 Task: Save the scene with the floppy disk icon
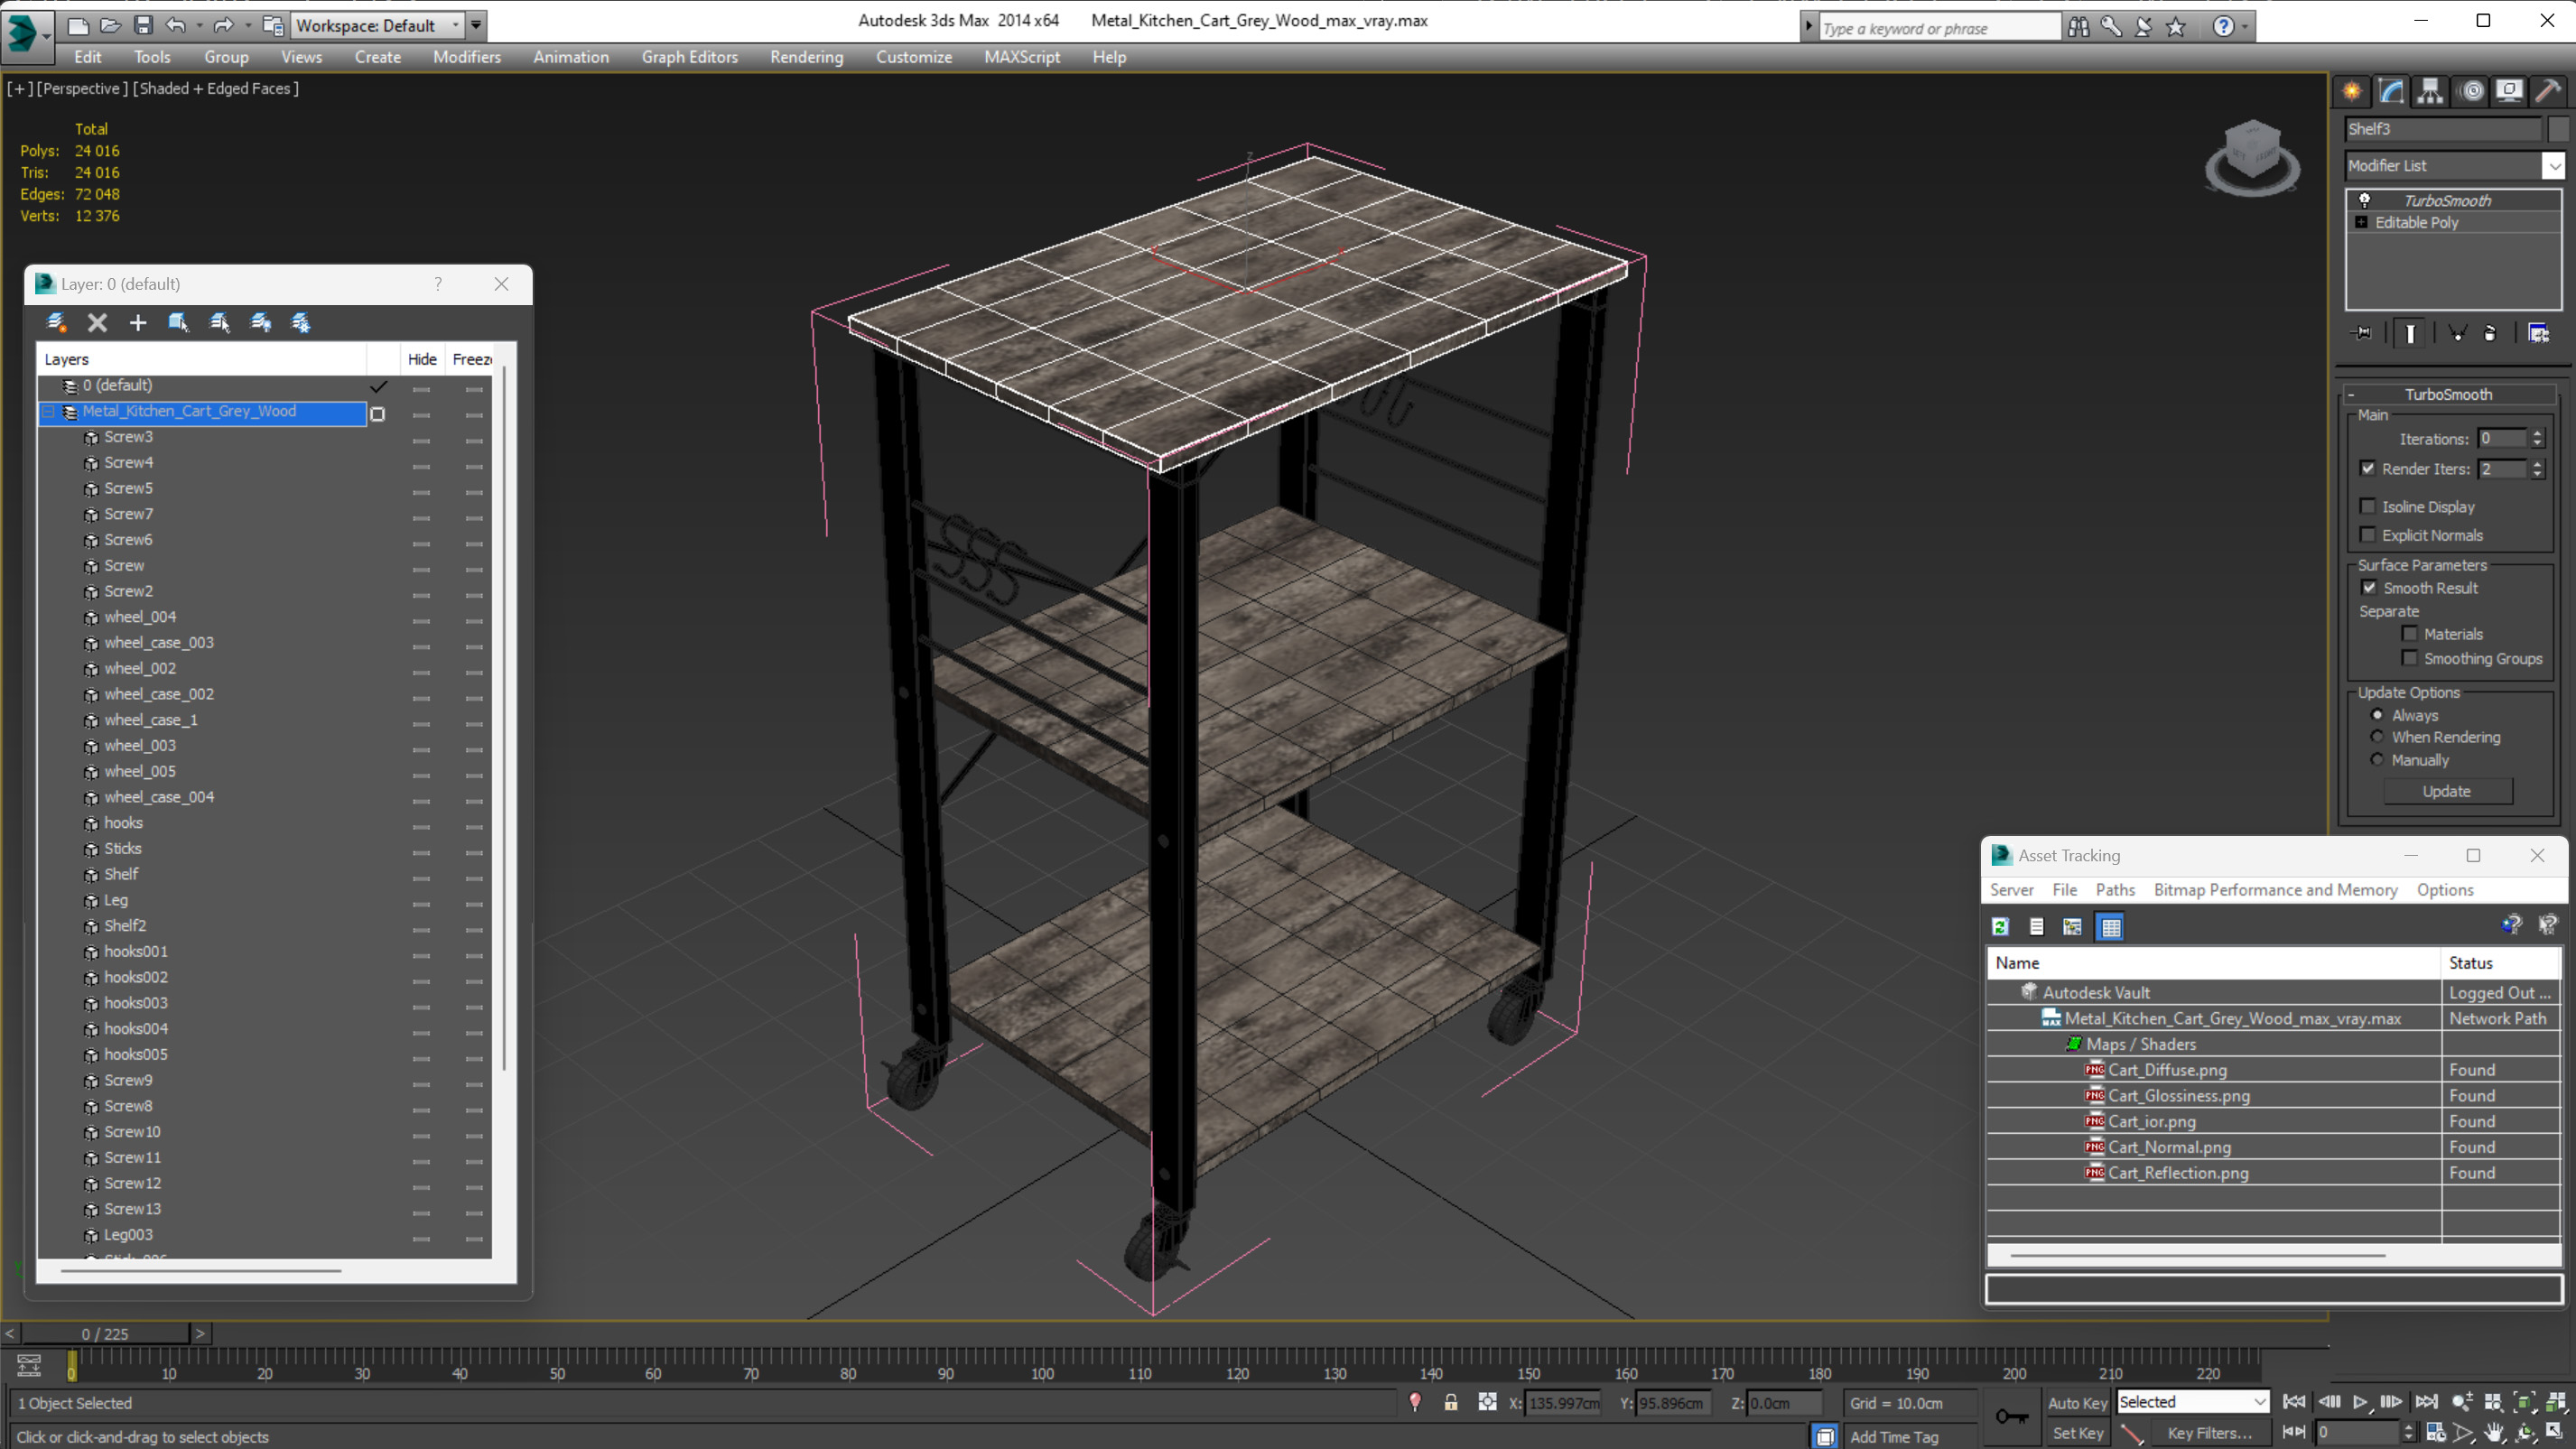143,25
